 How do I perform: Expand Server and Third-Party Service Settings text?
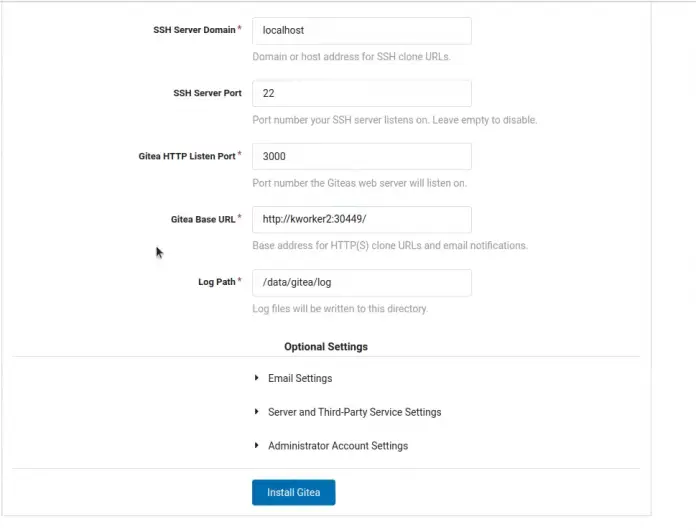click(x=354, y=412)
